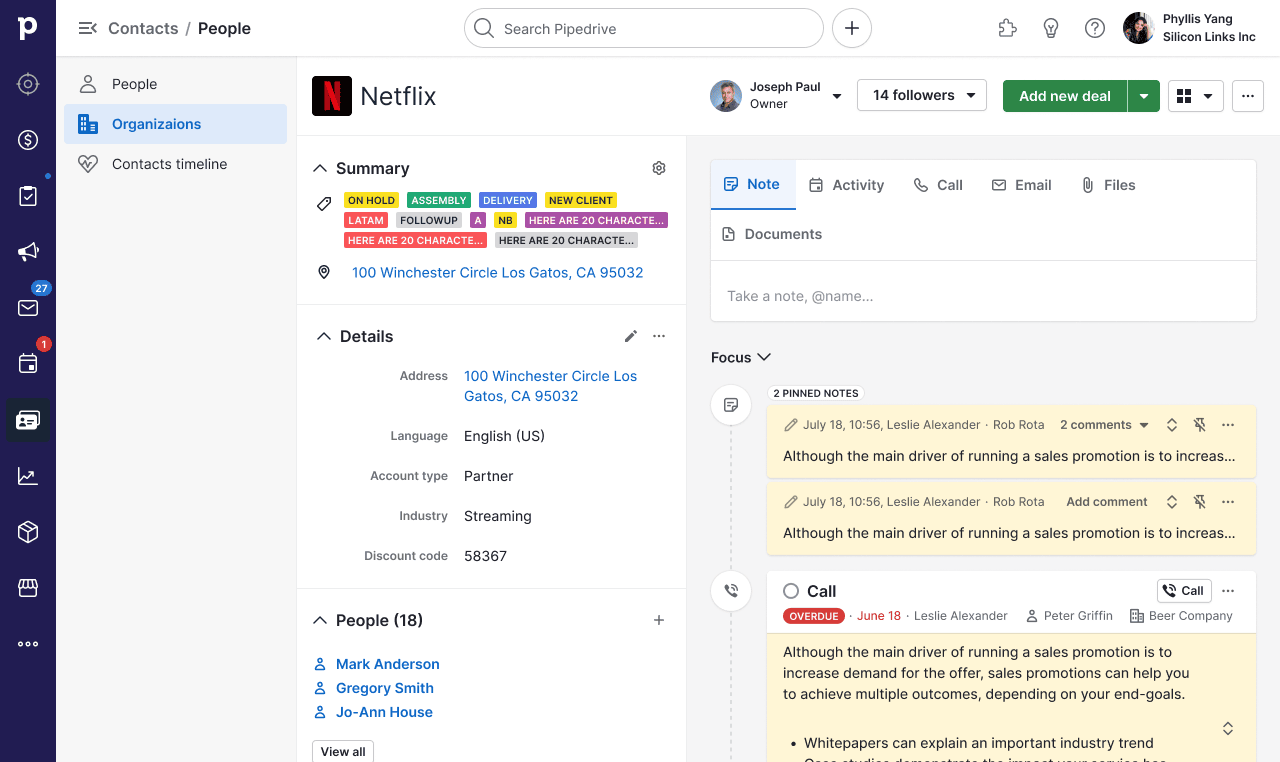Edit Details with the pencil icon
The height and width of the screenshot is (762, 1280).
pos(631,336)
